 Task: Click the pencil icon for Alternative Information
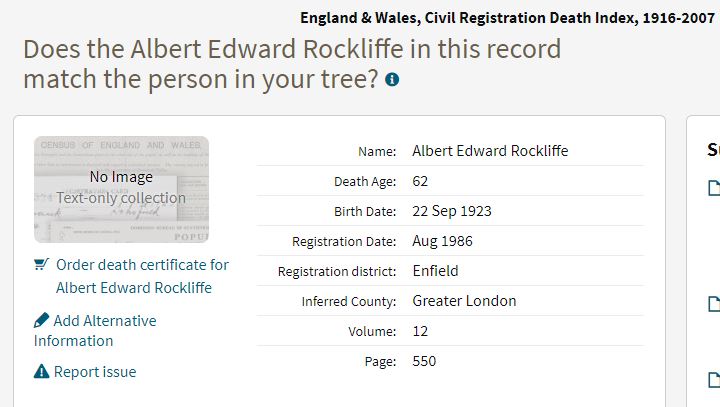coord(41,321)
